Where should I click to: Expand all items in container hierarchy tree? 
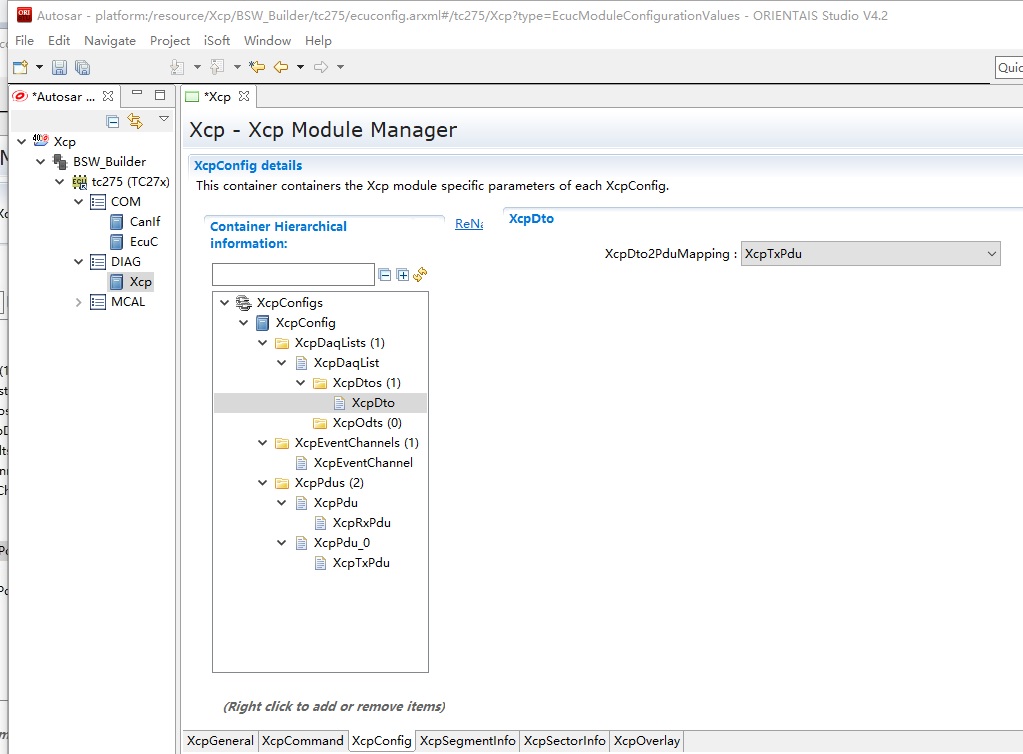pos(403,274)
